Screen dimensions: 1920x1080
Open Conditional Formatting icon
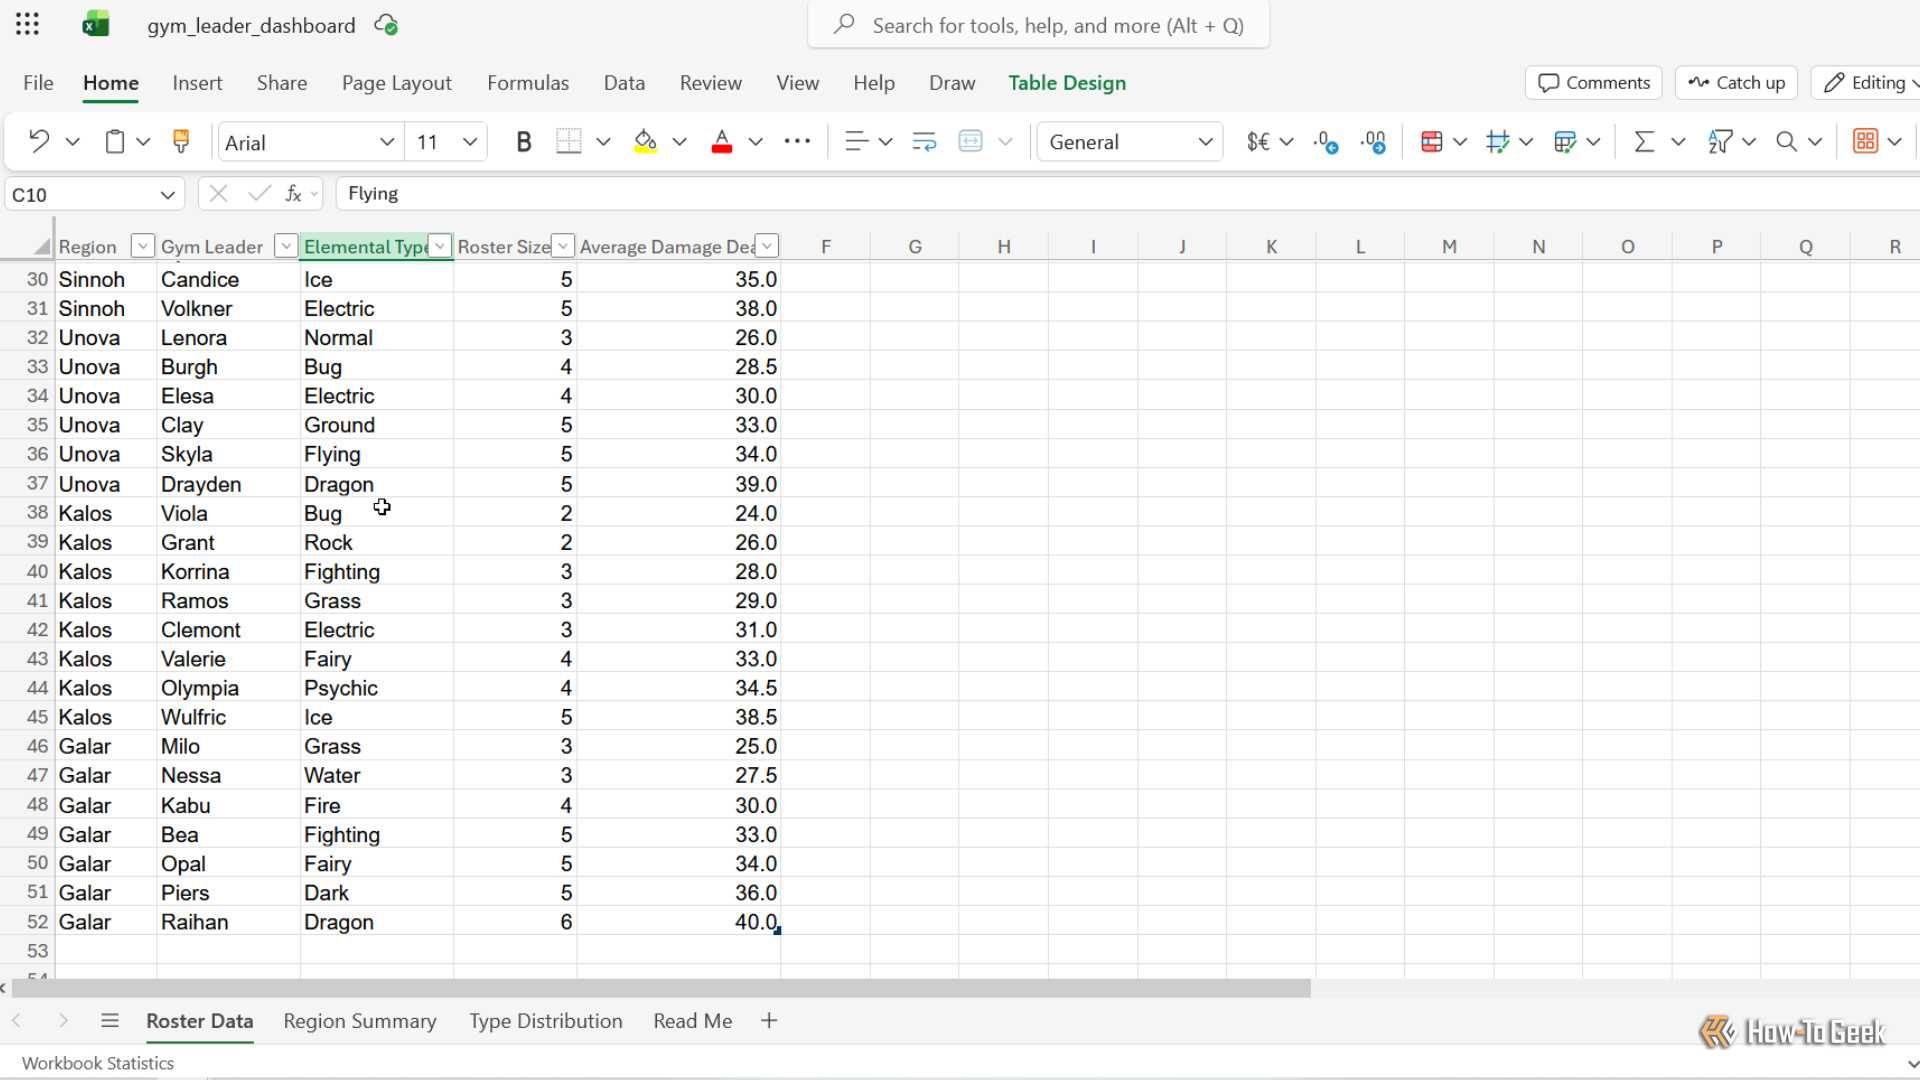(1431, 142)
